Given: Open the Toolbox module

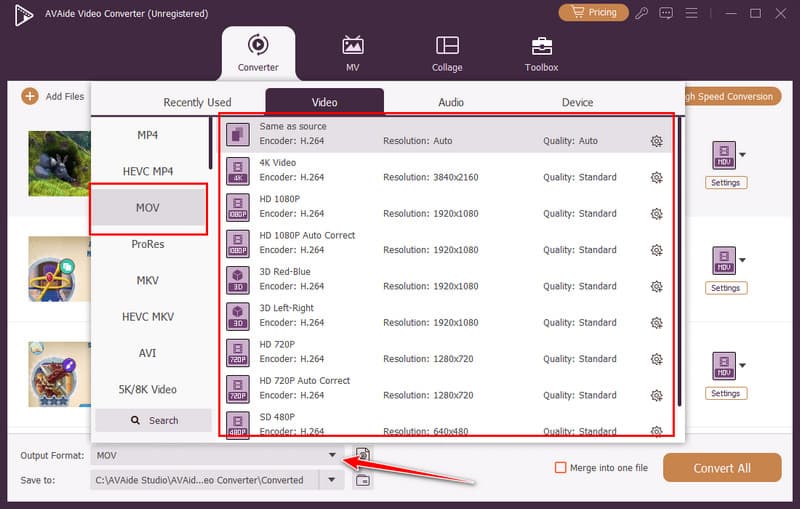Looking at the screenshot, I should [x=542, y=53].
